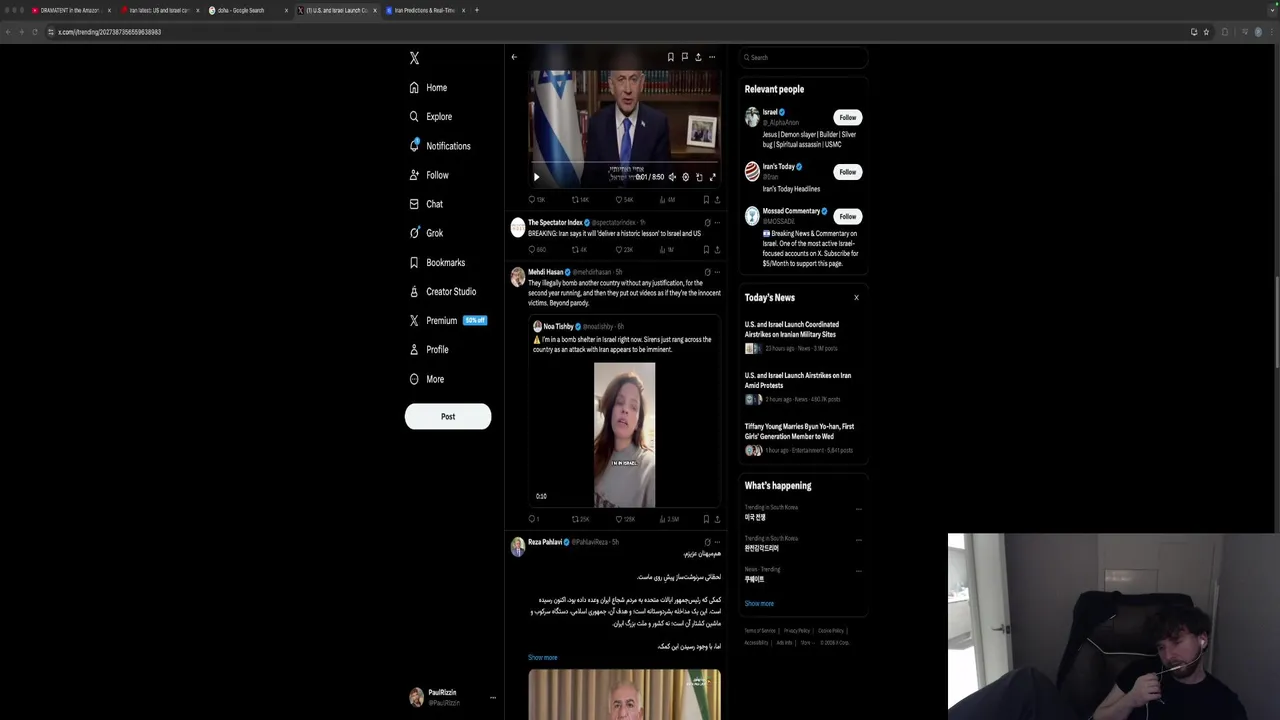1280x720 pixels.
Task: Expand the More sidebar menu
Action: 427,379
